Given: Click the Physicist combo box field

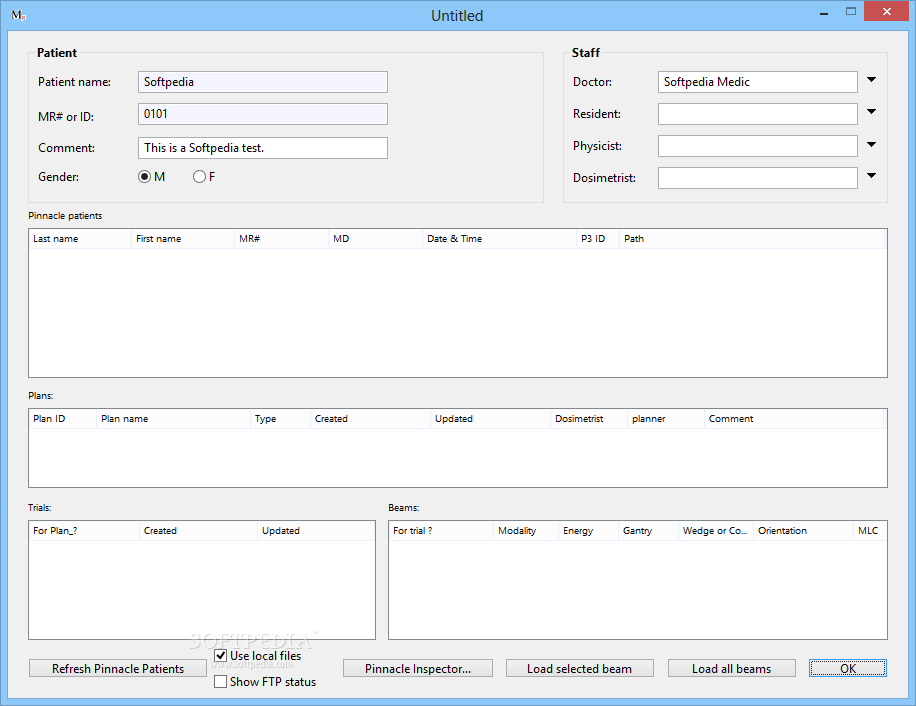Looking at the screenshot, I should [758, 146].
